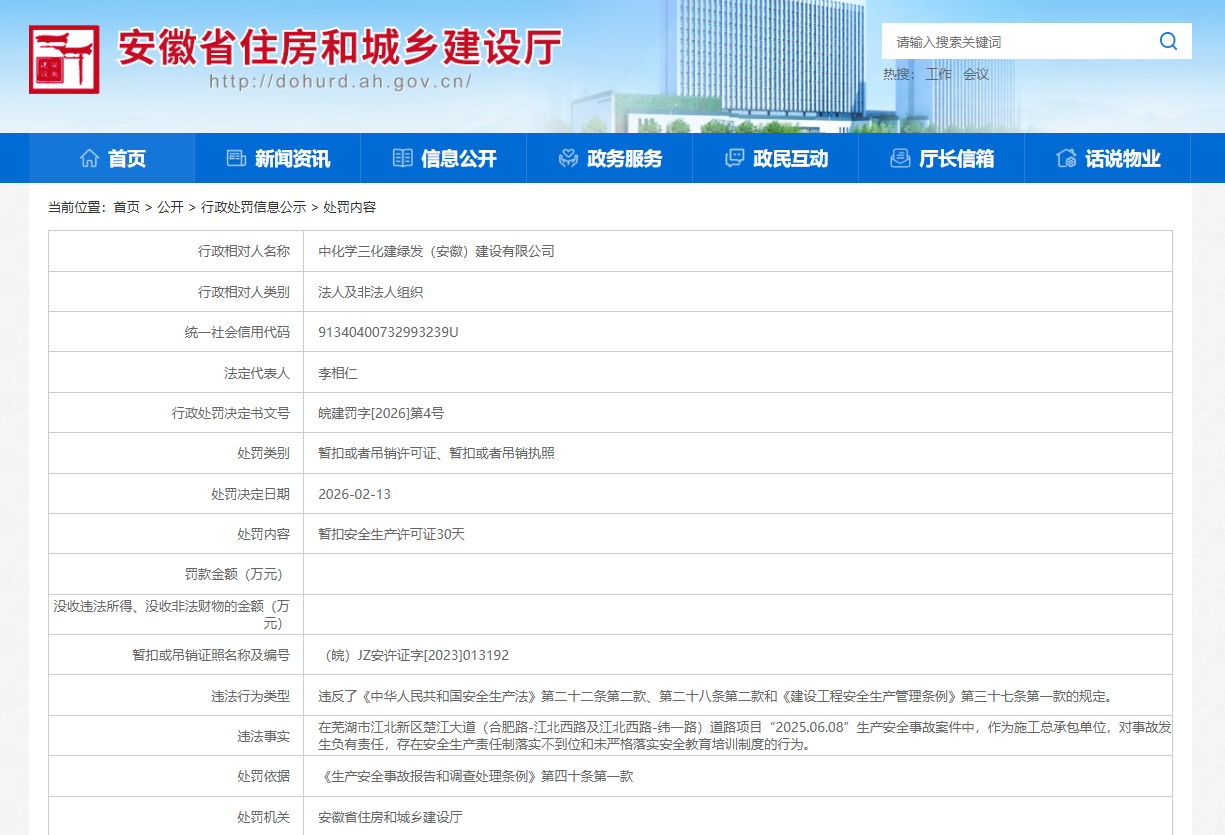The height and width of the screenshot is (835, 1225).
Task: Select violation type text starting 违反了《中华人民共和国安全生产法》
Action: (x=715, y=696)
